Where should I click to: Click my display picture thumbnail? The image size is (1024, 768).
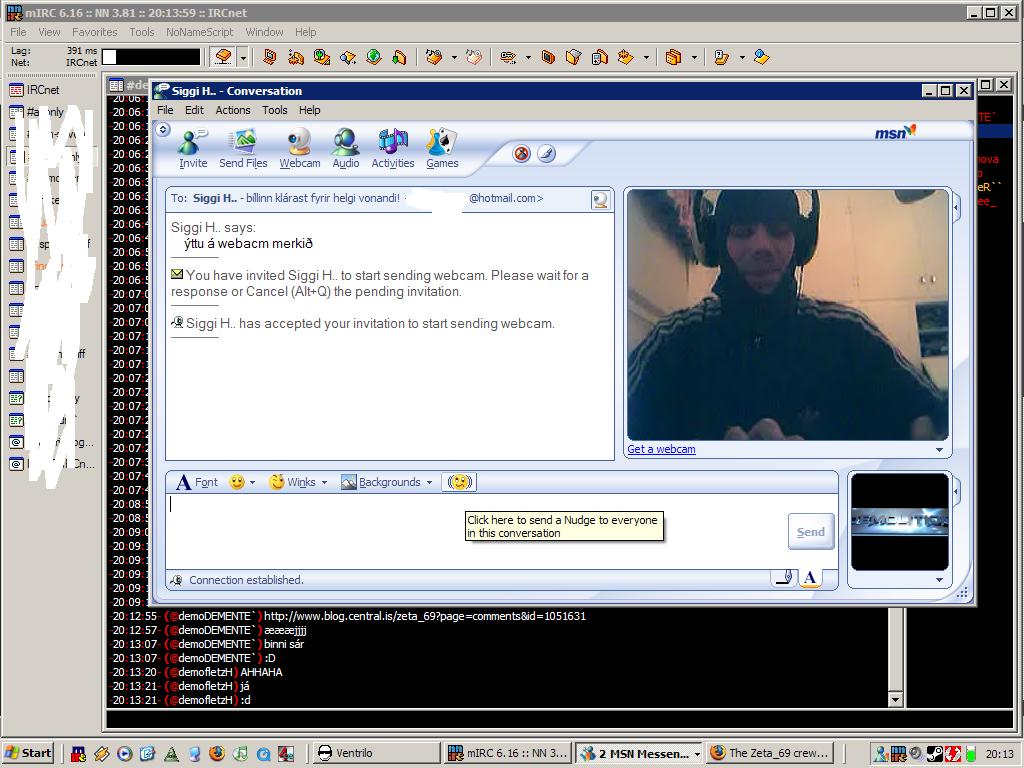click(900, 521)
